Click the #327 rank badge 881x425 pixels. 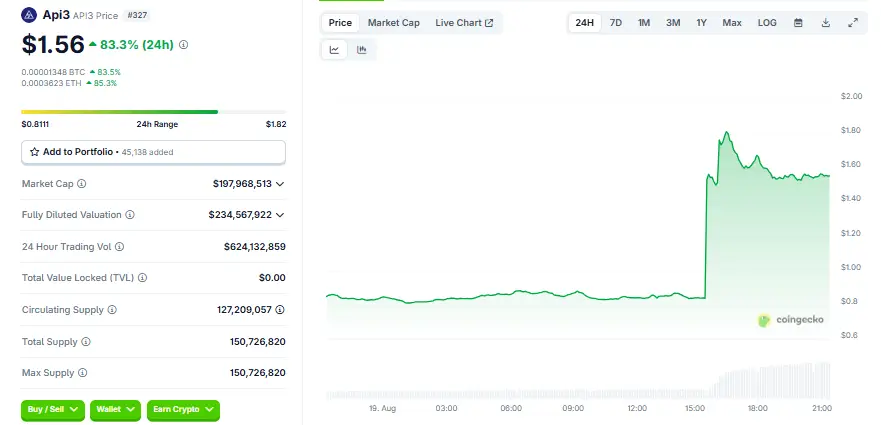137,15
